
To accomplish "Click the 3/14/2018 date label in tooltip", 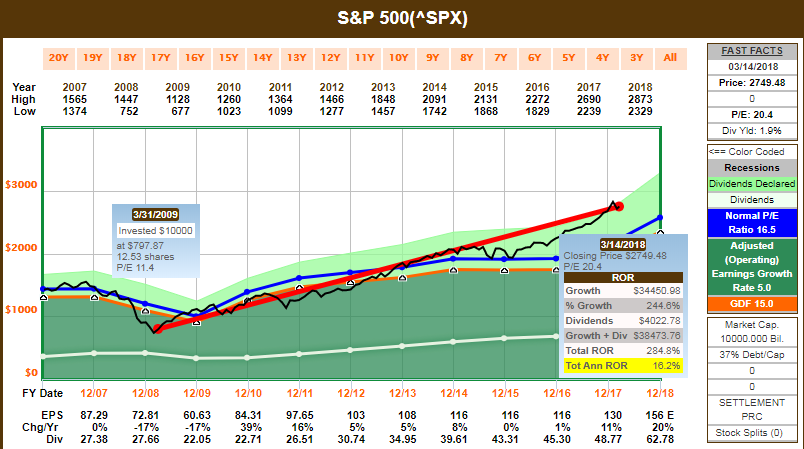I will (622, 244).
